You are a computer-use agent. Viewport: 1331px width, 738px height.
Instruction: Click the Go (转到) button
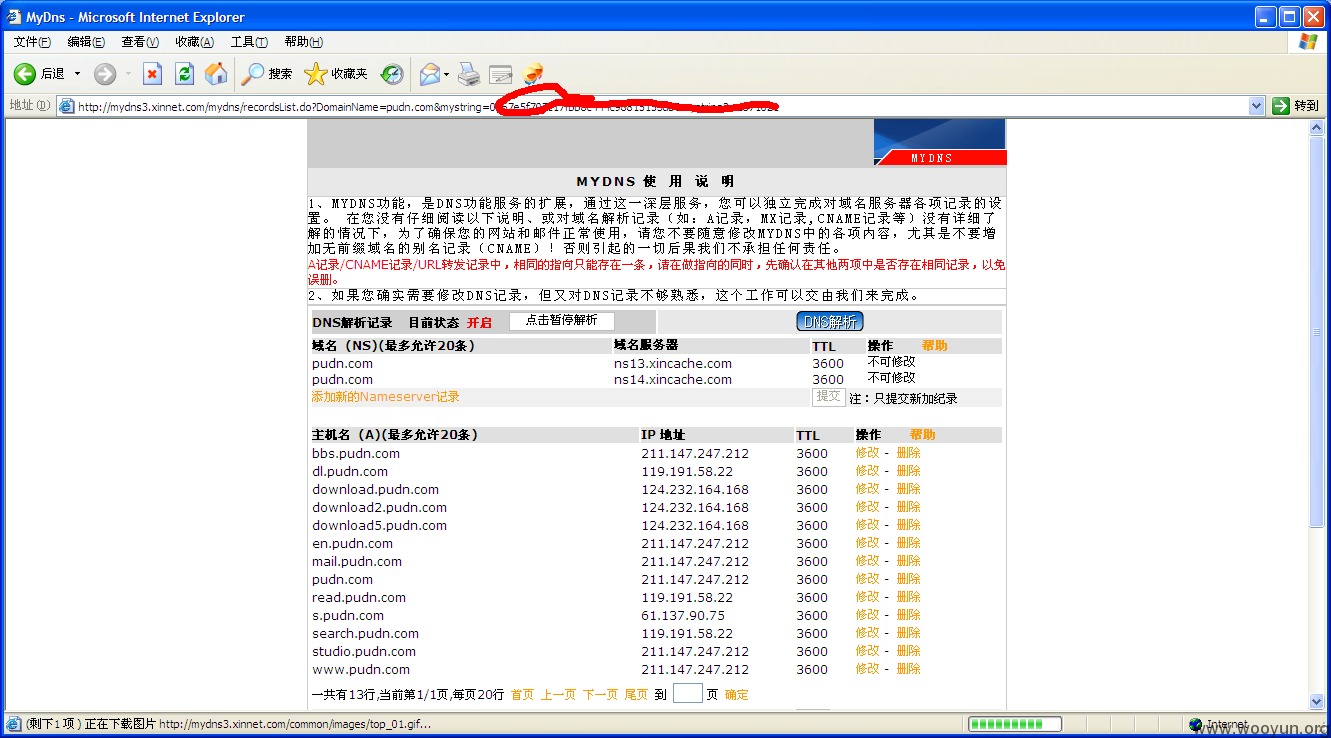(1296, 106)
